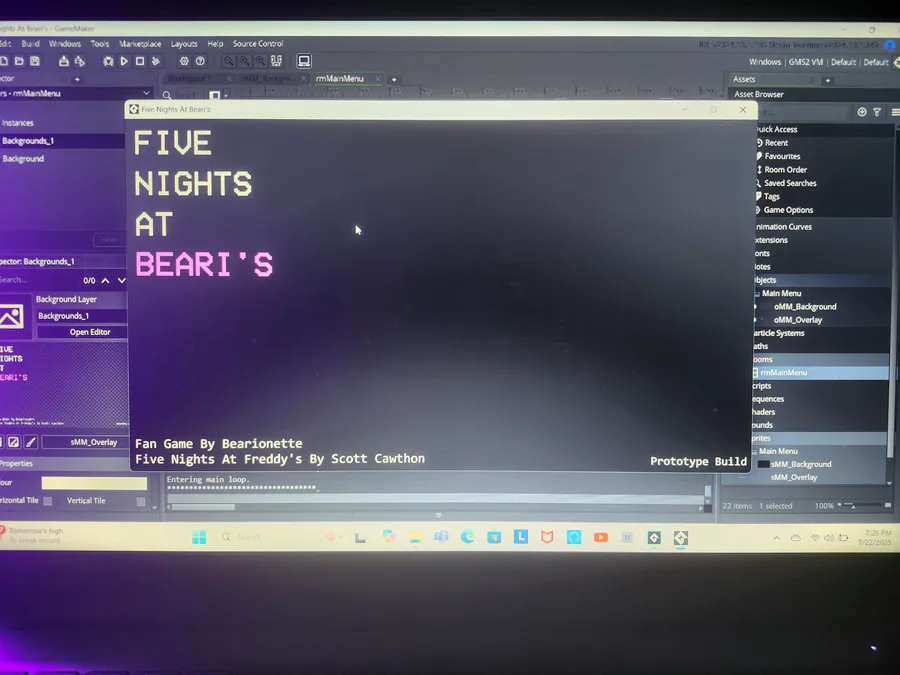Click the background layer image icon in inspector
This screenshot has height=675, width=900.
point(11,316)
